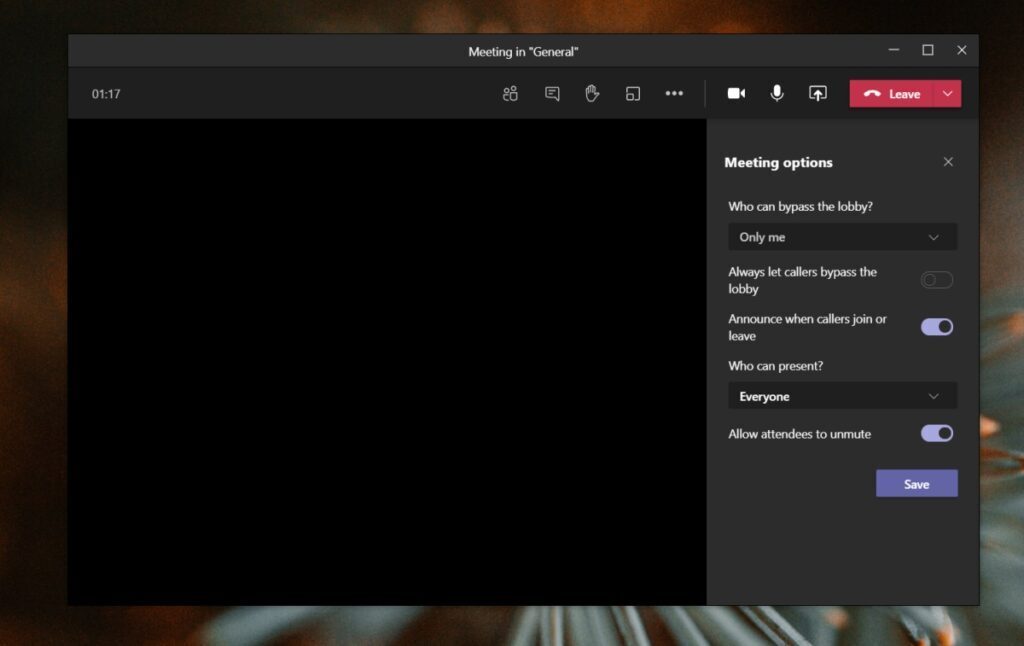This screenshot has width=1024, height=646.
Task: Click the black video stage area
Action: 388,360
